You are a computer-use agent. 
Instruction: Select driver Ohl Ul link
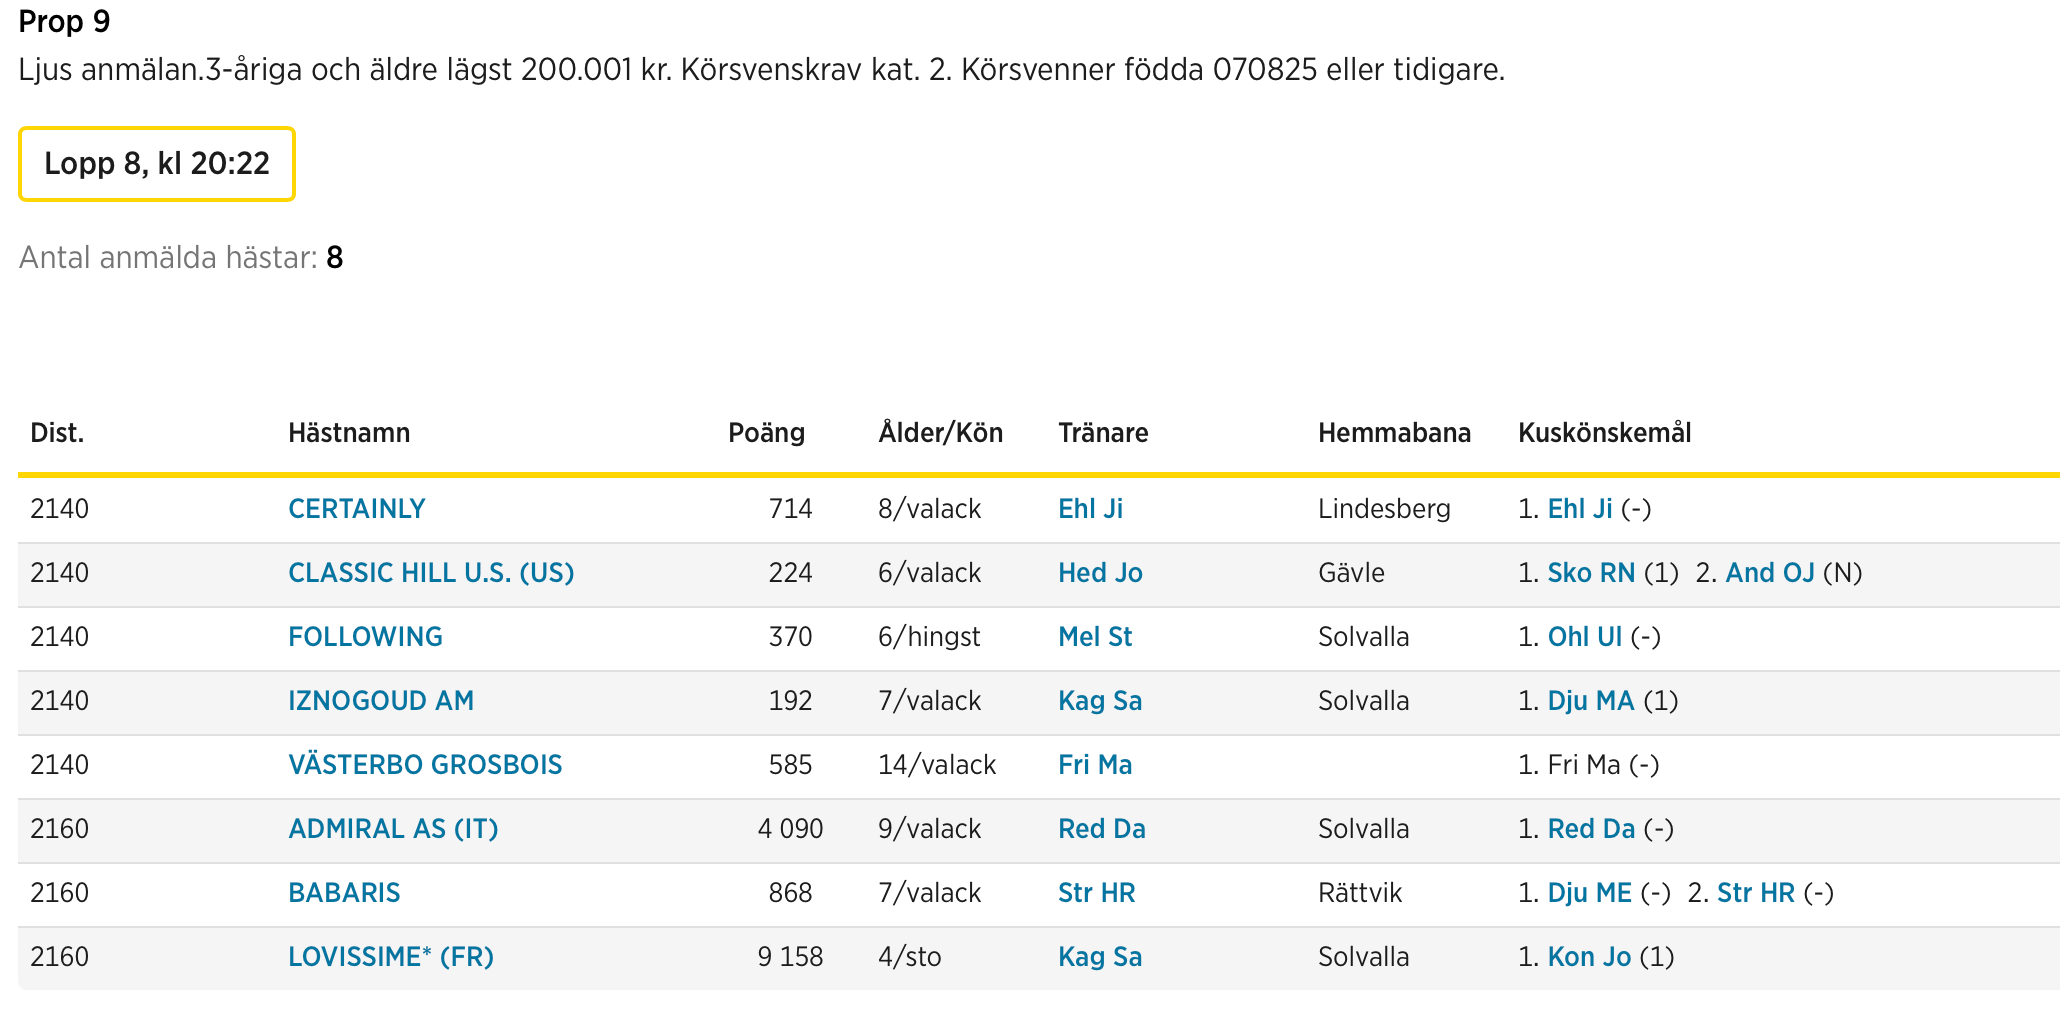pyautogui.click(x=1585, y=637)
